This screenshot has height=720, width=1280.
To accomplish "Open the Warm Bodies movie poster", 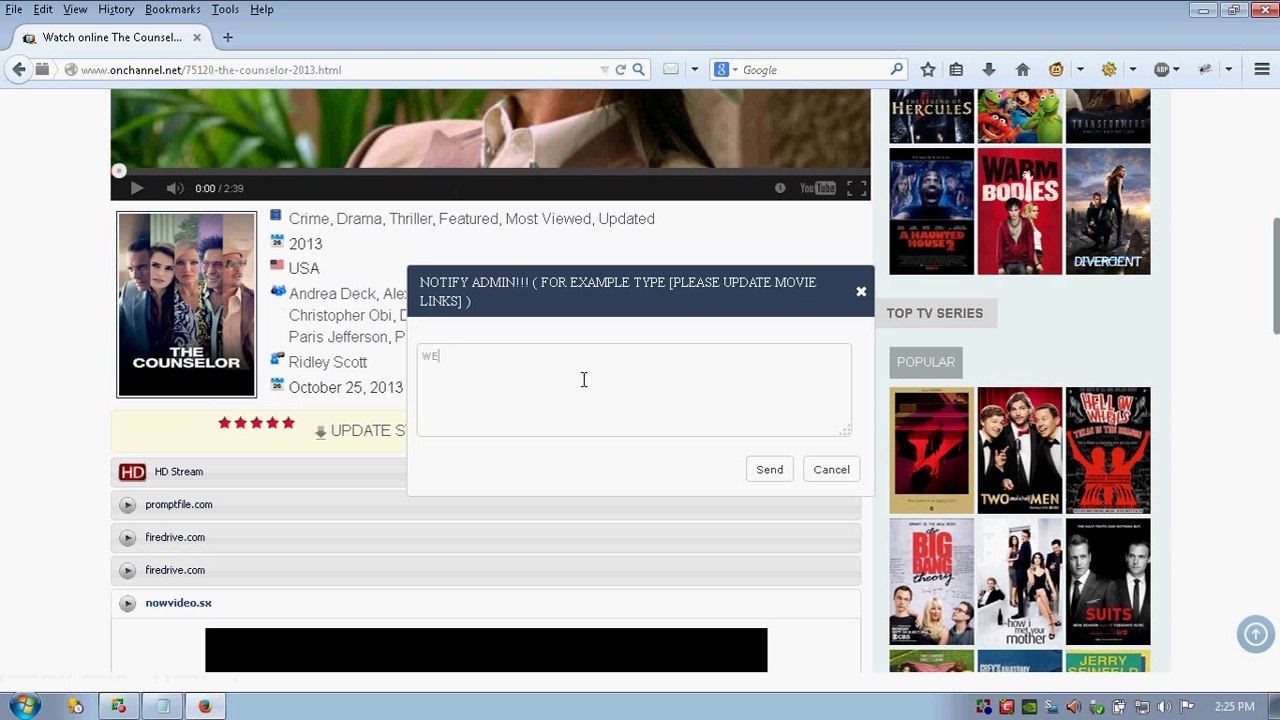I will [x=1020, y=211].
